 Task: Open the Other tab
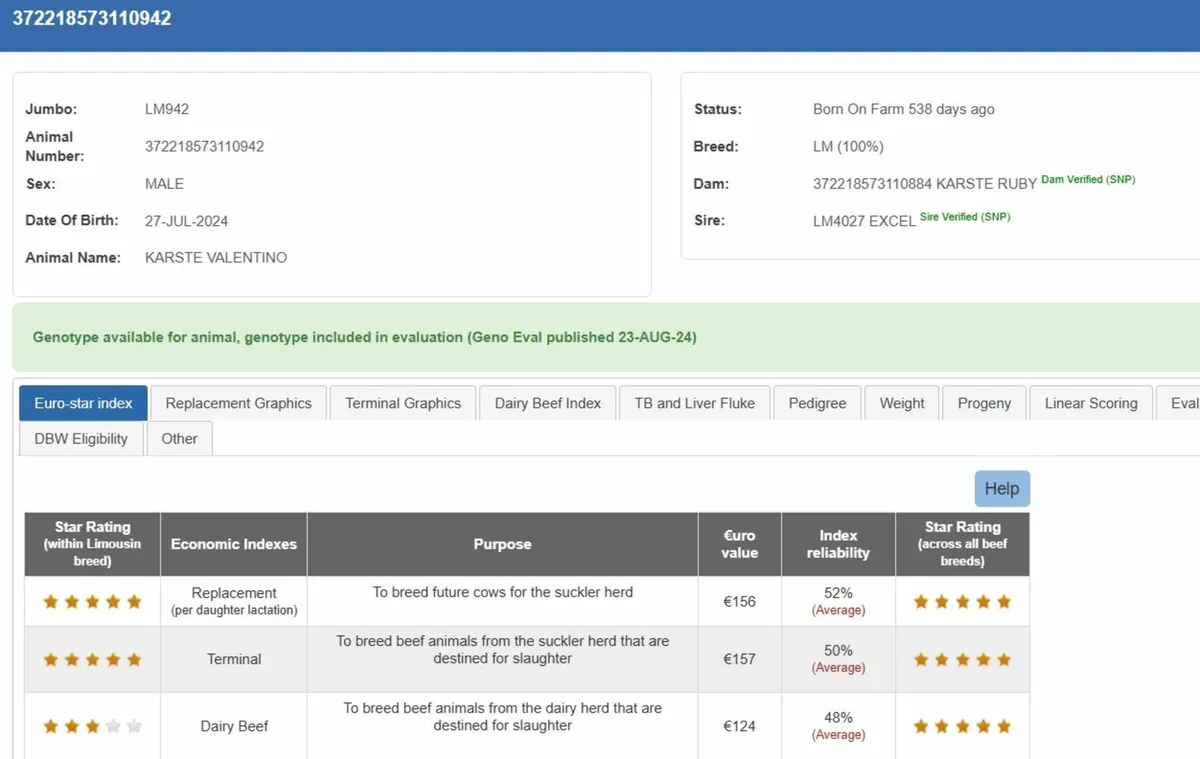179,438
